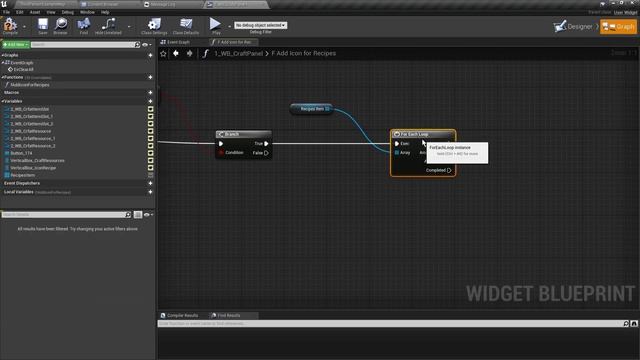The image size is (640, 360).
Task: Add a new function with plus icon
Action: tap(150, 77)
